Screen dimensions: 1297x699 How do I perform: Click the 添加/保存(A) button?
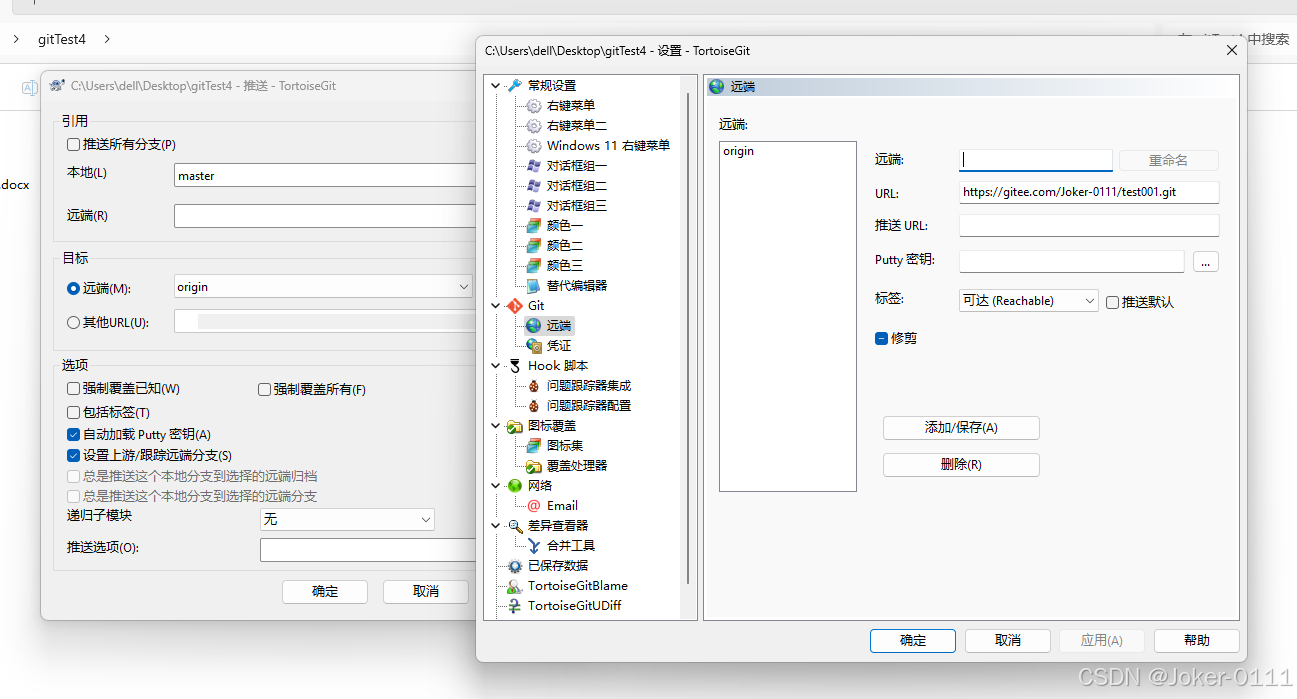[x=960, y=428]
